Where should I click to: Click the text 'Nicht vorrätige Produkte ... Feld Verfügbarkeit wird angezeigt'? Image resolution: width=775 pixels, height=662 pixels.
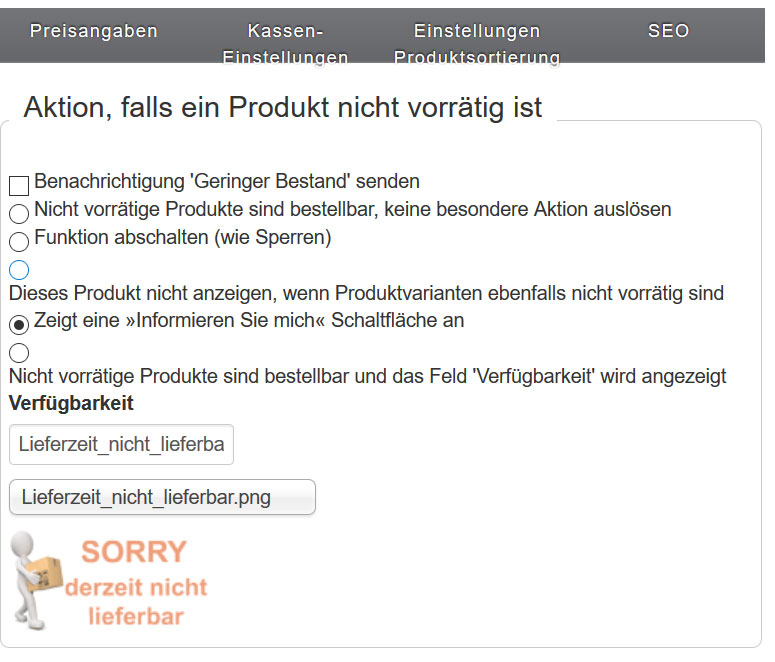368,376
